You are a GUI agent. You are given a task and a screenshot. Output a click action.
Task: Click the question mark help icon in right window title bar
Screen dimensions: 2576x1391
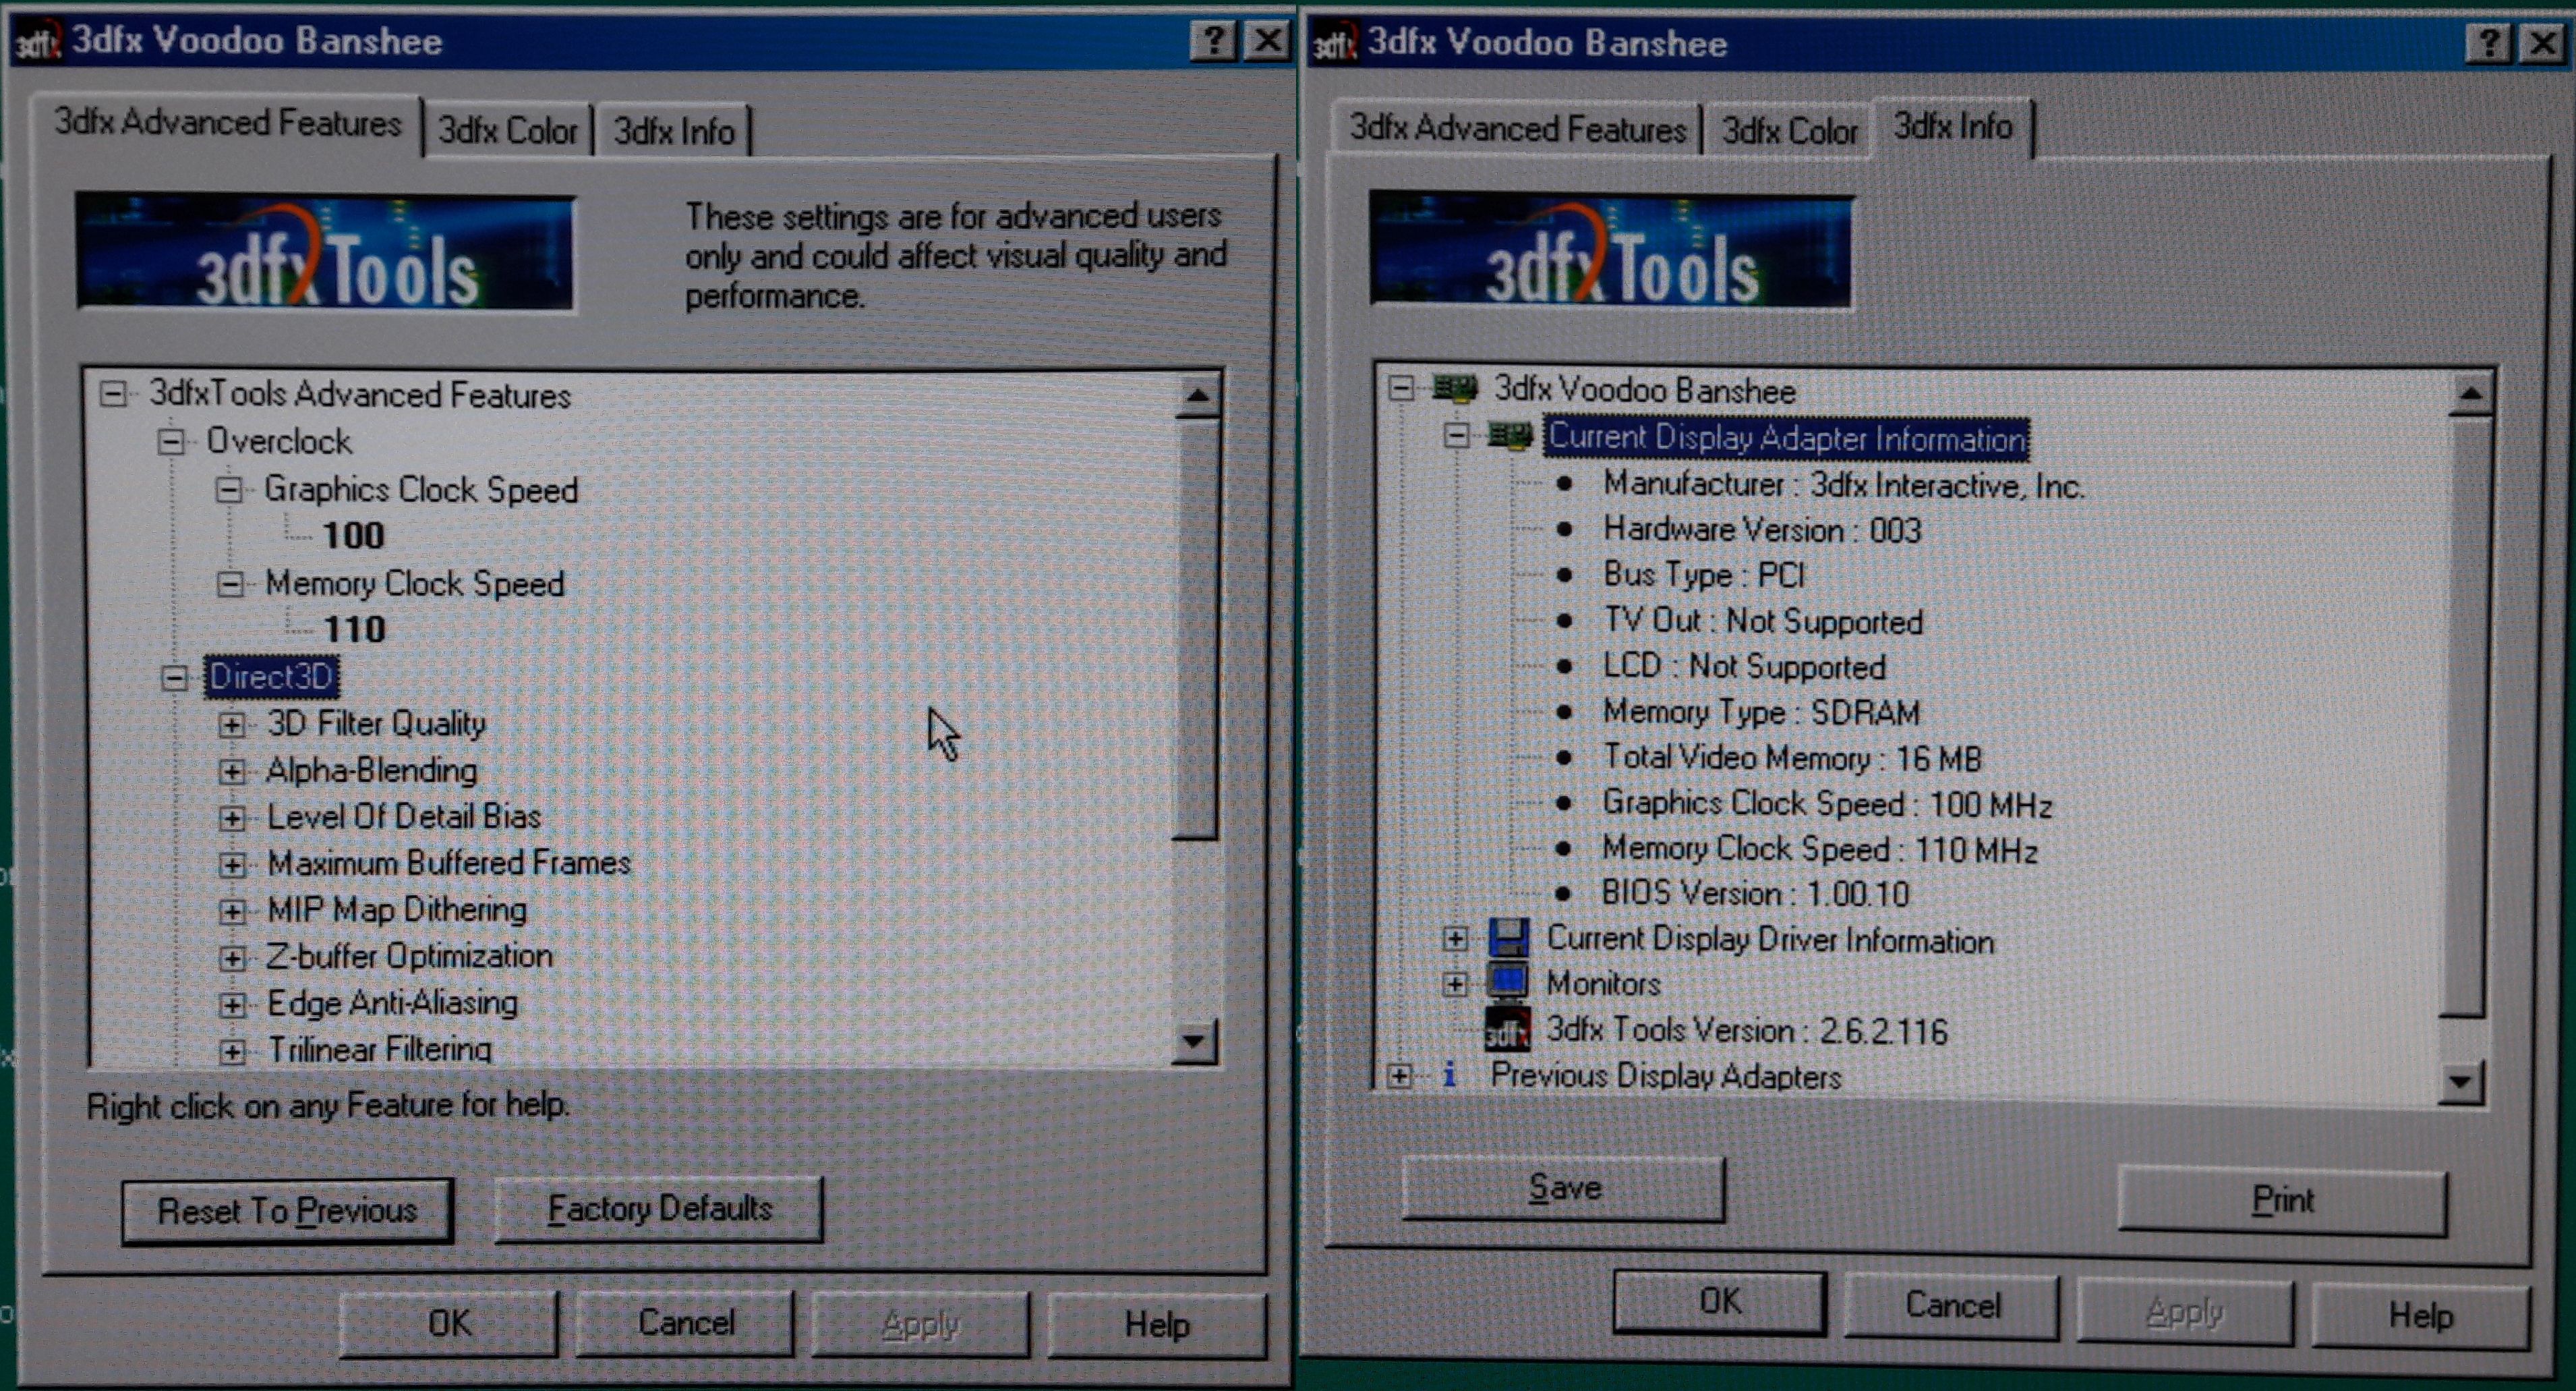2489,43
